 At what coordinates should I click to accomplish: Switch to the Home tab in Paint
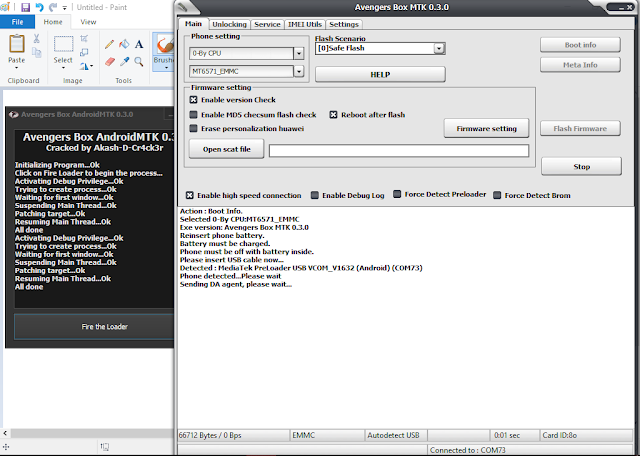53,22
